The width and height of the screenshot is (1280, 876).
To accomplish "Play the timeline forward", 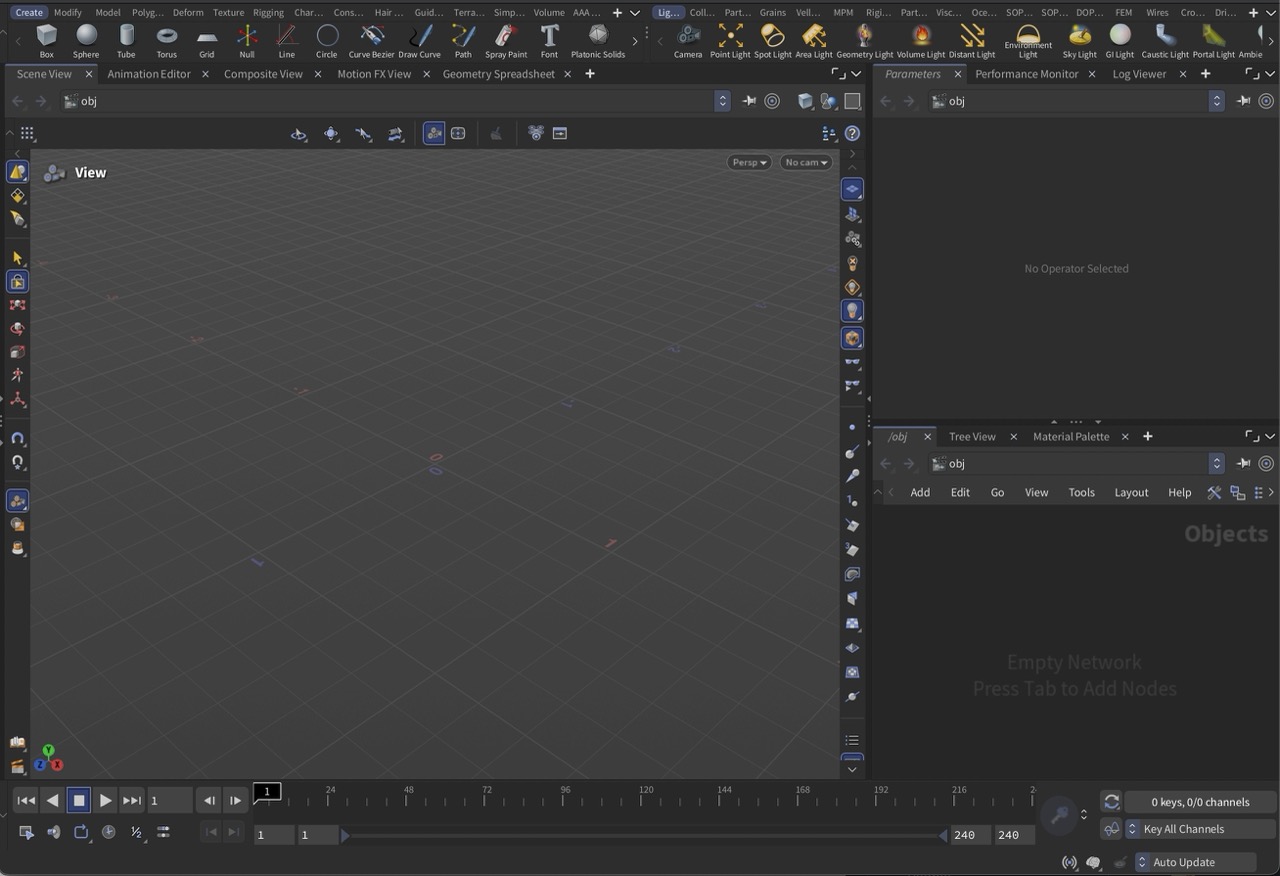I will pos(105,800).
